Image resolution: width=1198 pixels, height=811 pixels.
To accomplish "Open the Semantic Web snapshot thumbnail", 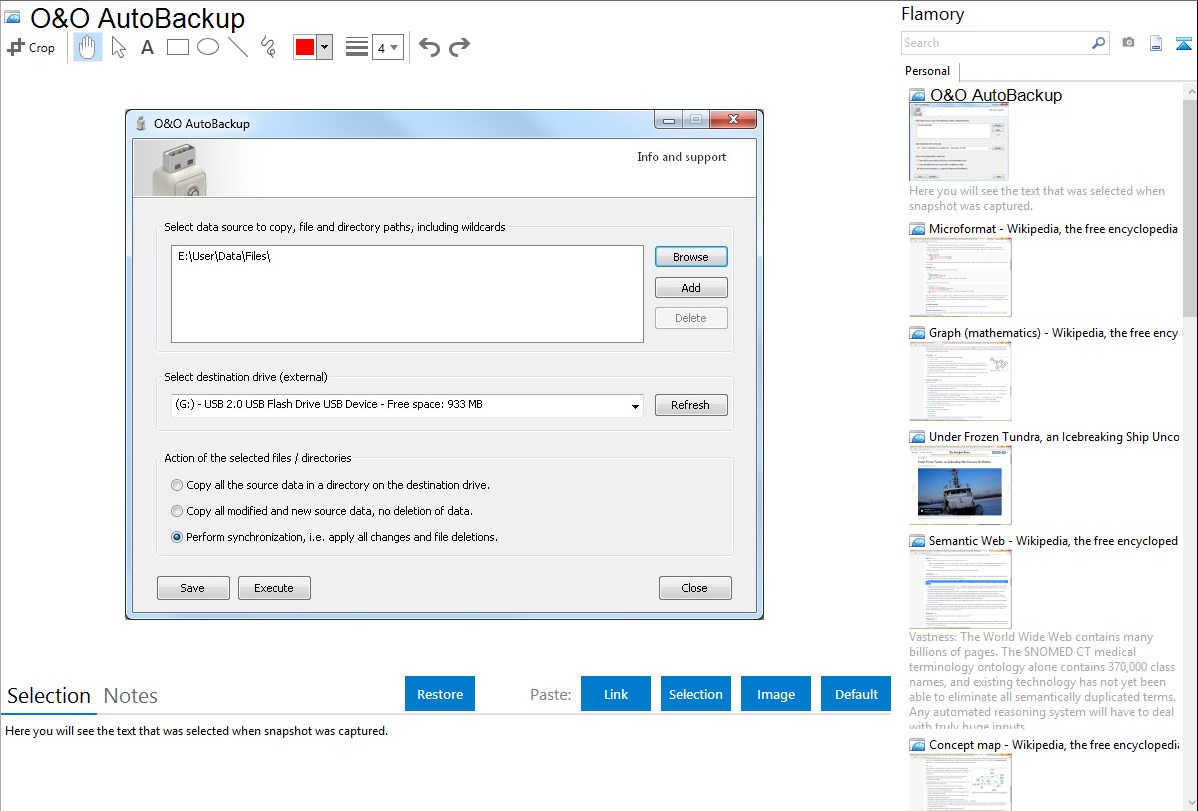I will [x=960, y=589].
